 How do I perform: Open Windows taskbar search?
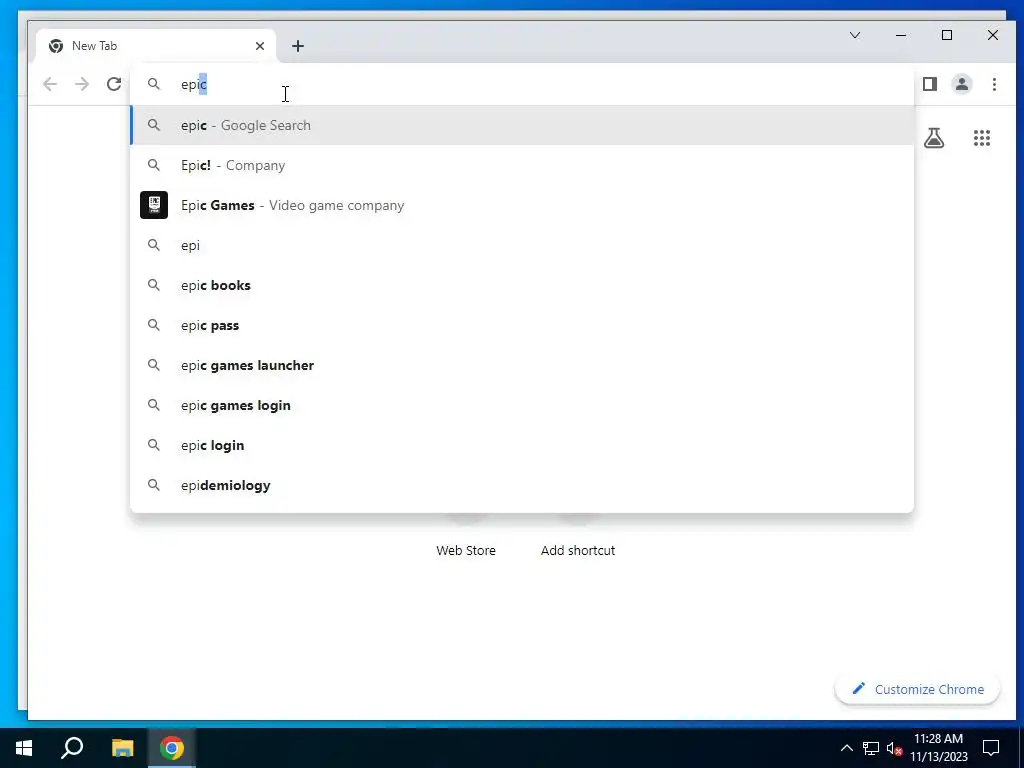(72, 748)
